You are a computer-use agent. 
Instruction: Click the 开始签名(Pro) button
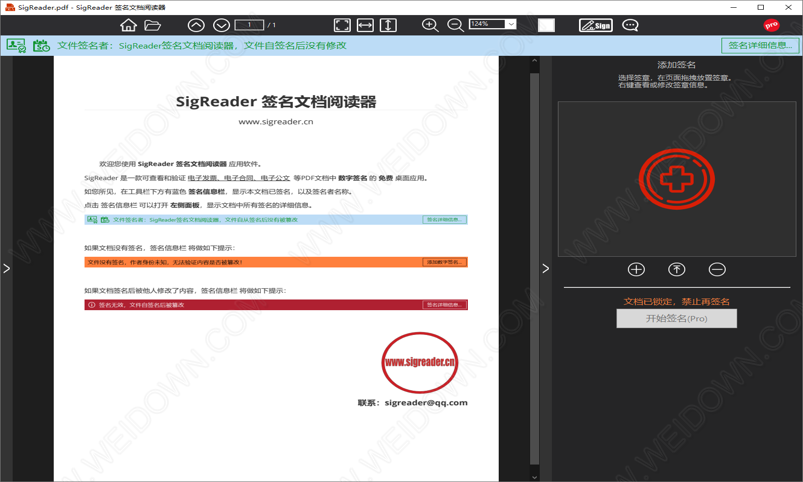tap(677, 319)
